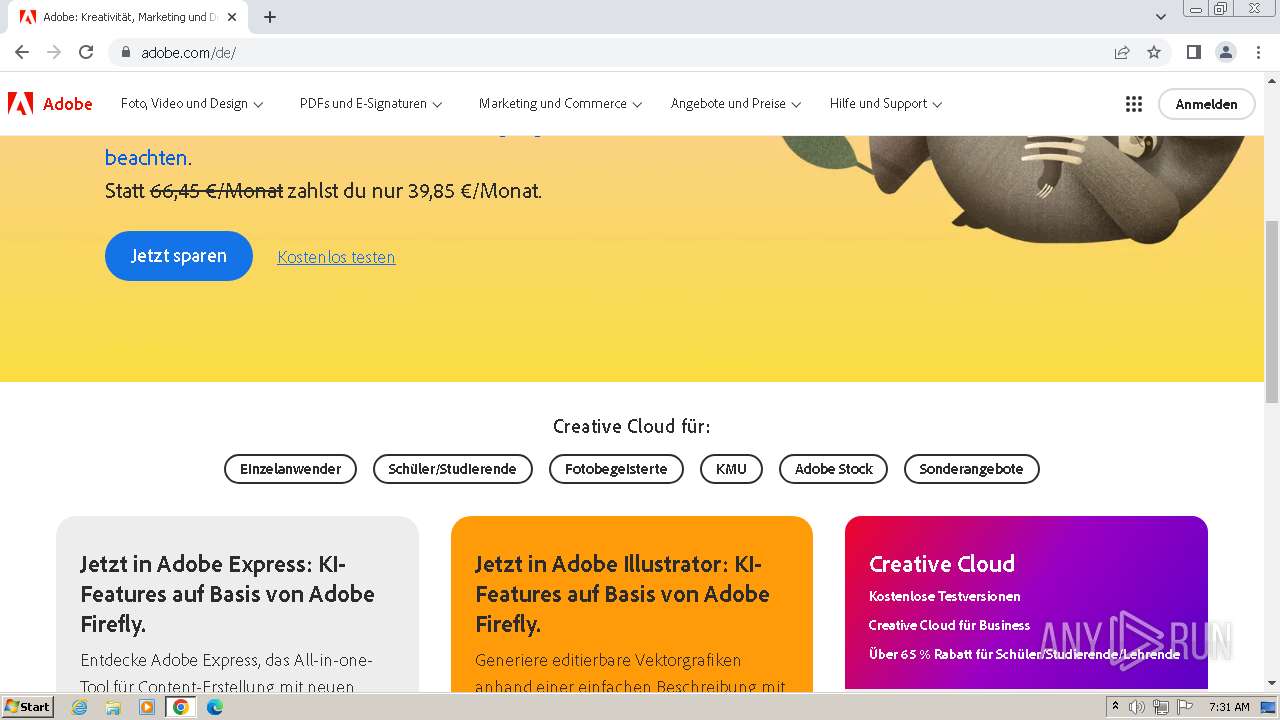Screen dimensions: 1280x720
Task: Click Adobe Illustrator KI-Features card heading
Action: 622,594
